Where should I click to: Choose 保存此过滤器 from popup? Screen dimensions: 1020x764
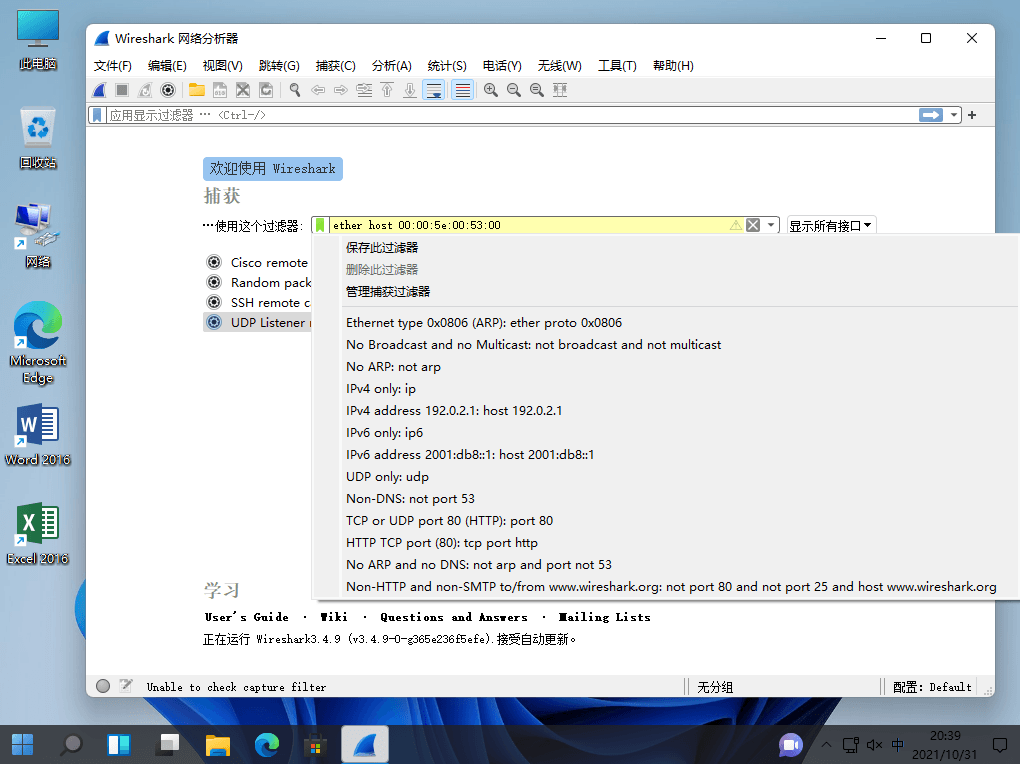point(665,248)
